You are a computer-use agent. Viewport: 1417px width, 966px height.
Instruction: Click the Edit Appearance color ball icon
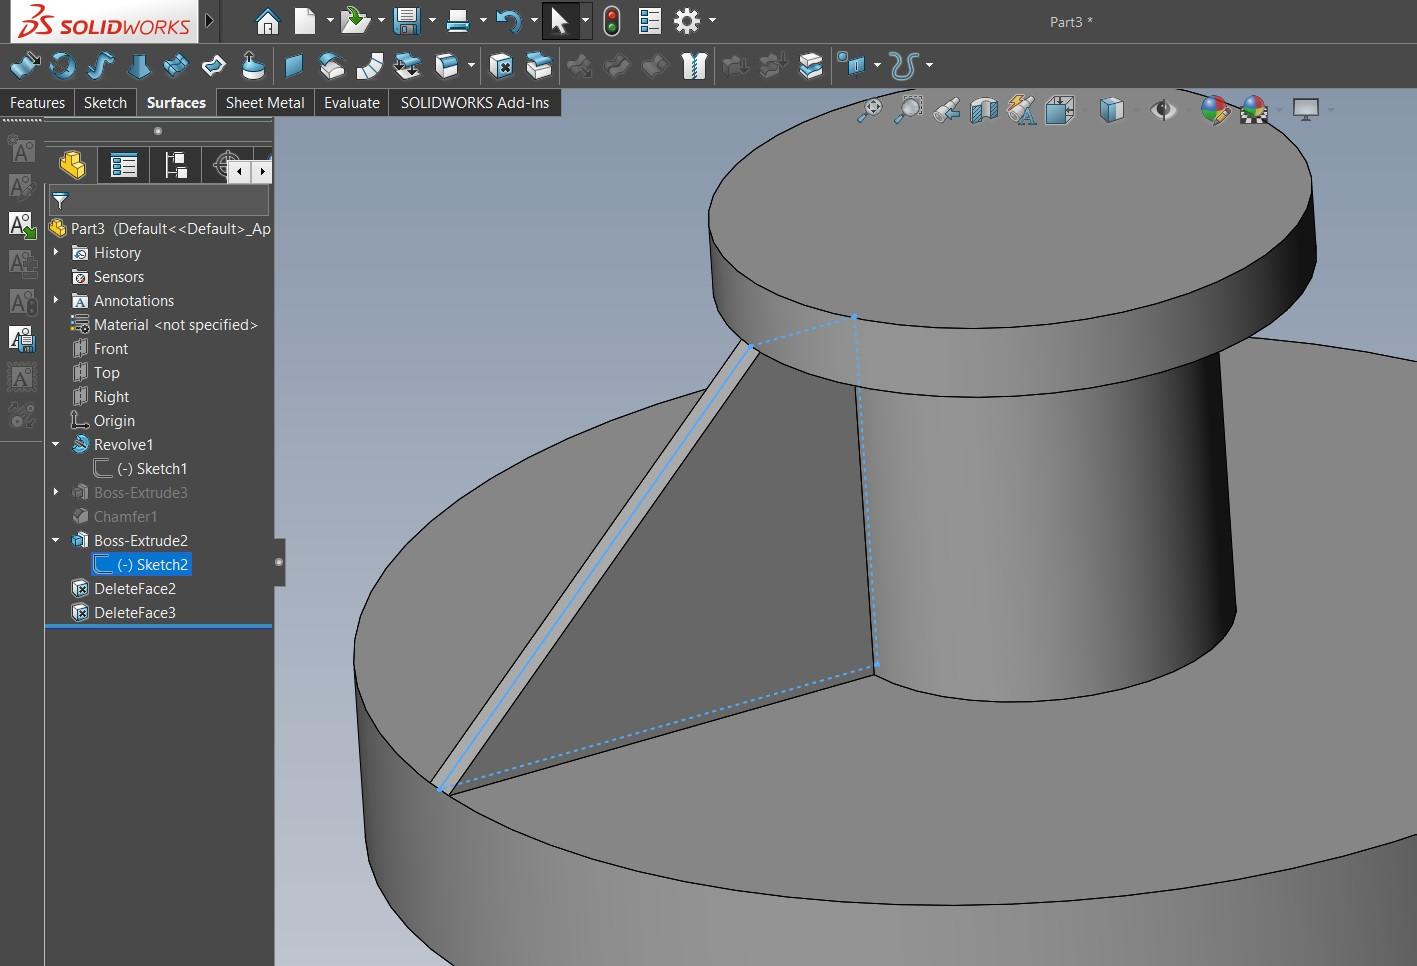[x=1214, y=110]
